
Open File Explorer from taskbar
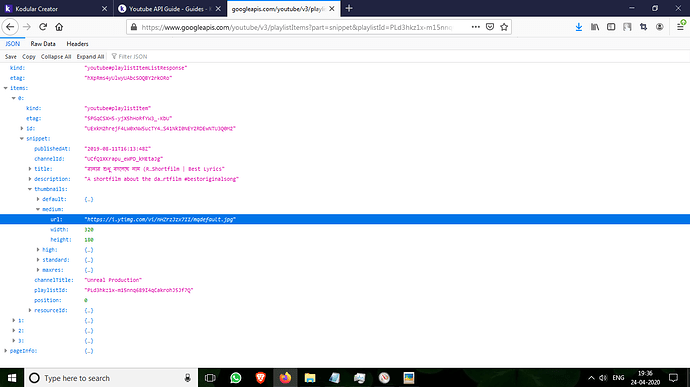[x=310, y=378]
